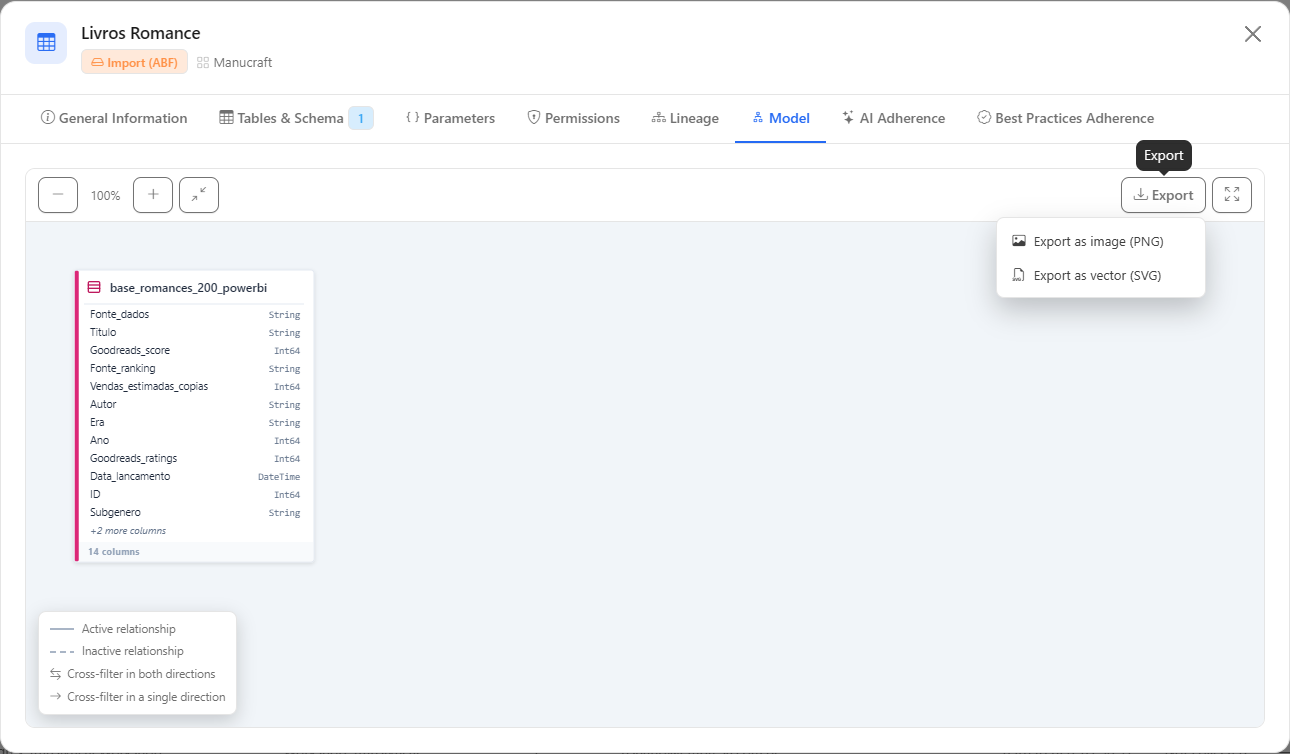Select the Autor column row
The image size is (1290, 754).
pyautogui.click(x=195, y=404)
